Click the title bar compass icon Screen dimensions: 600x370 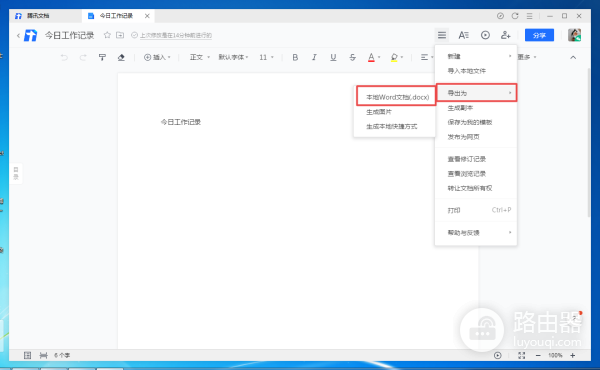(x=500, y=16)
